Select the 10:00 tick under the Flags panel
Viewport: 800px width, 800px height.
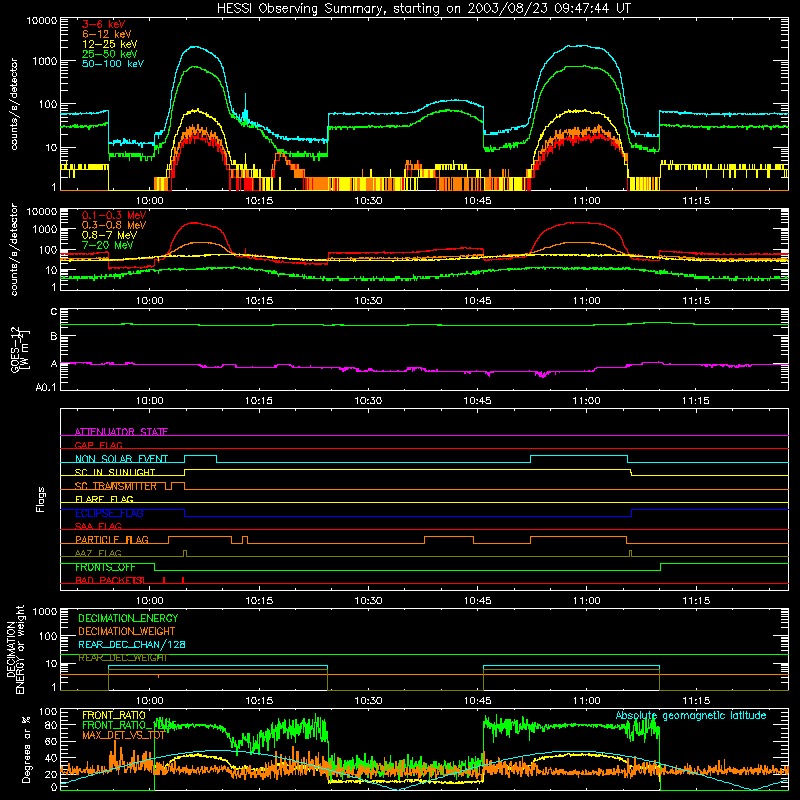149,601
